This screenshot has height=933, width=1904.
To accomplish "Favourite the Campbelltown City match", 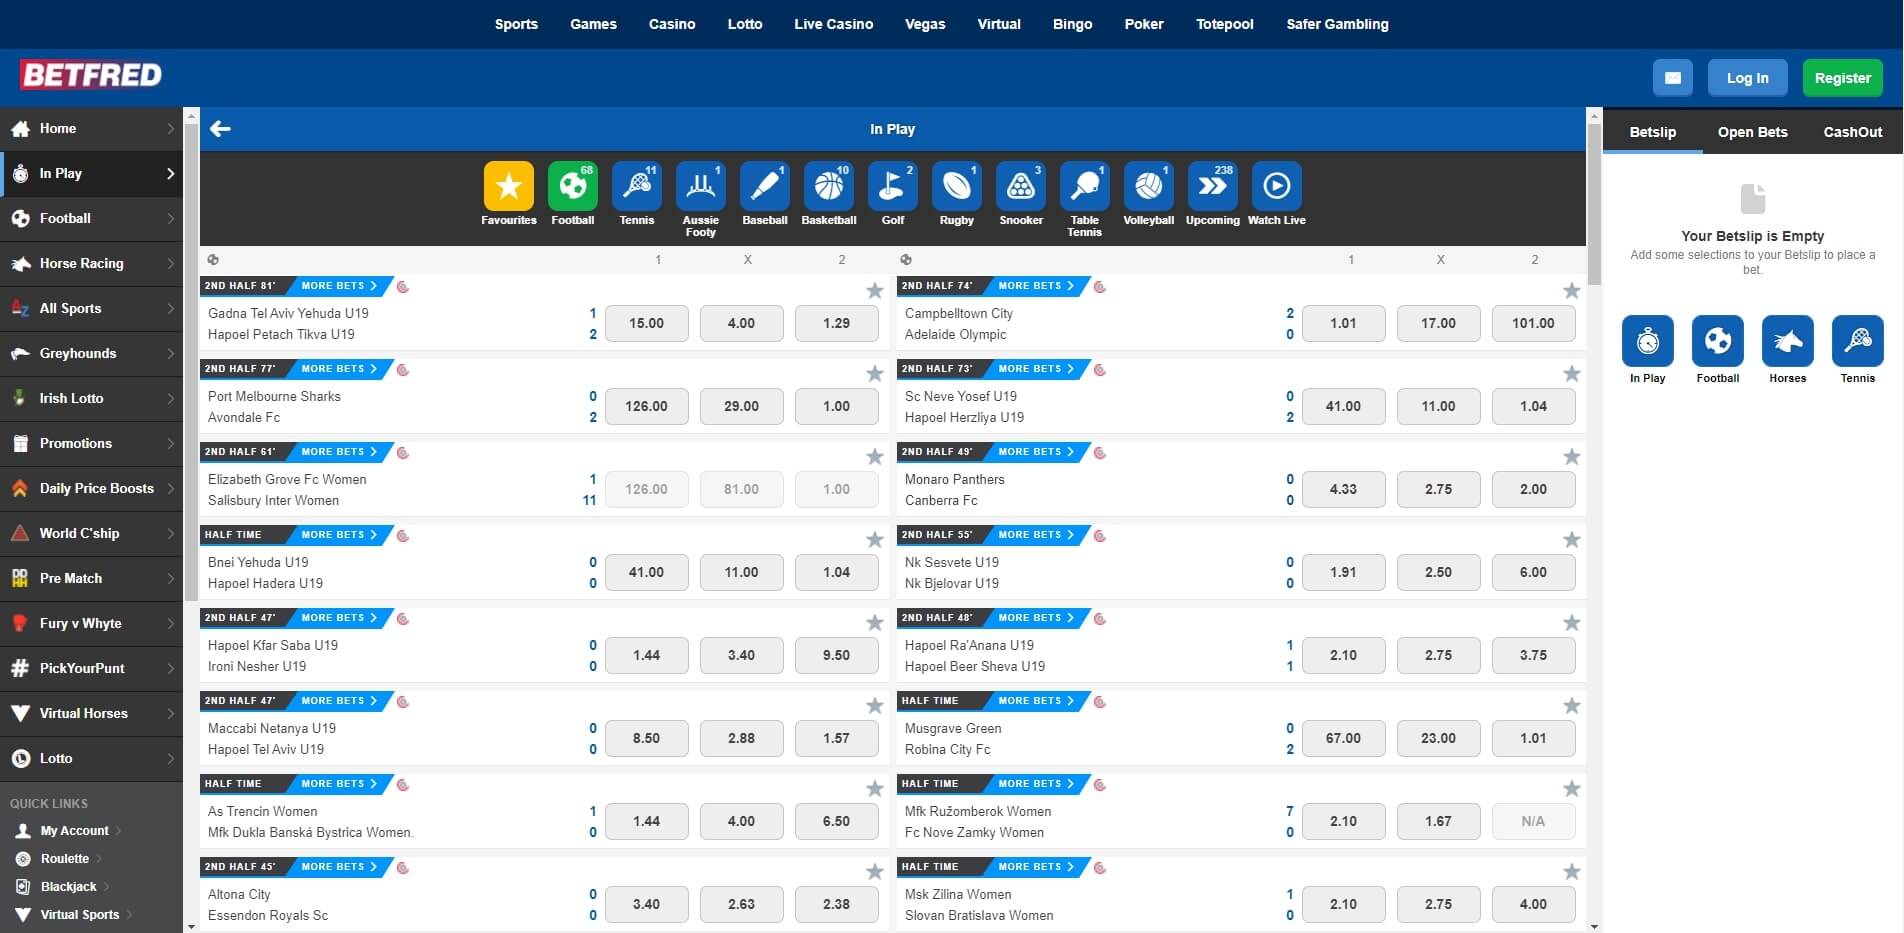I will (1571, 290).
